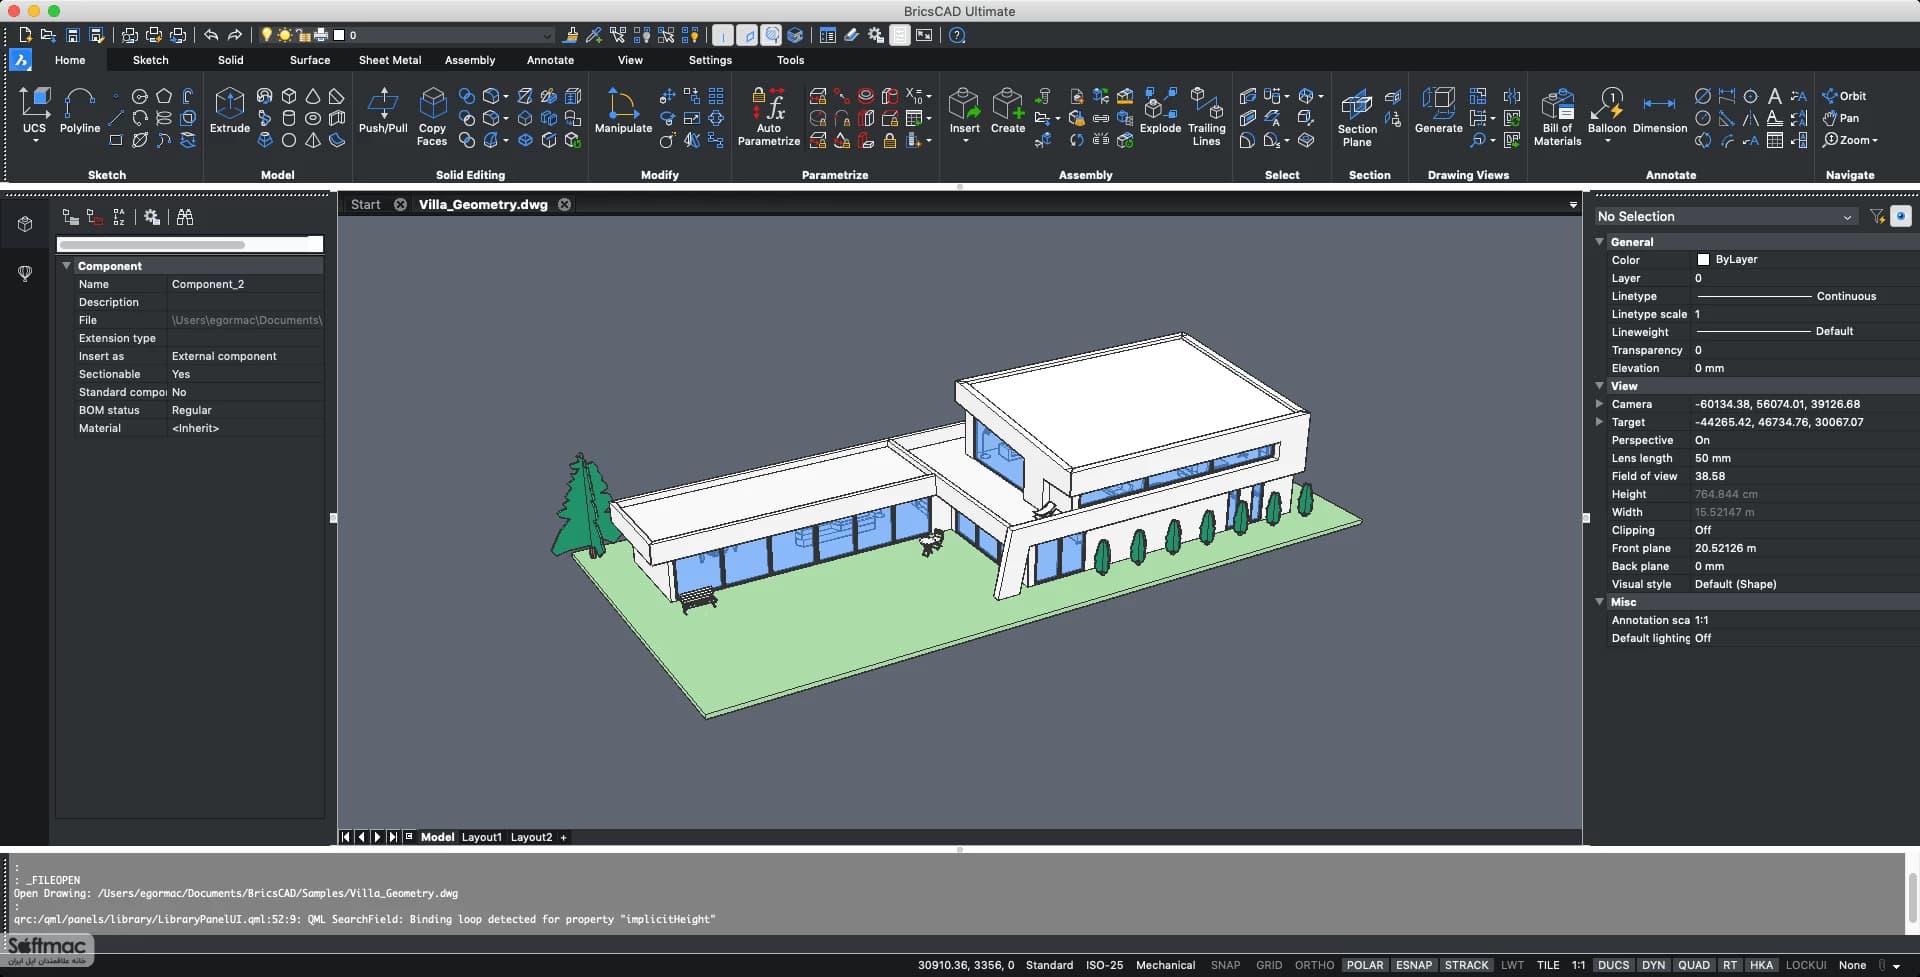The image size is (1920, 977).
Task: Choose the Explode assembly tool
Action: (x=1160, y=112)
